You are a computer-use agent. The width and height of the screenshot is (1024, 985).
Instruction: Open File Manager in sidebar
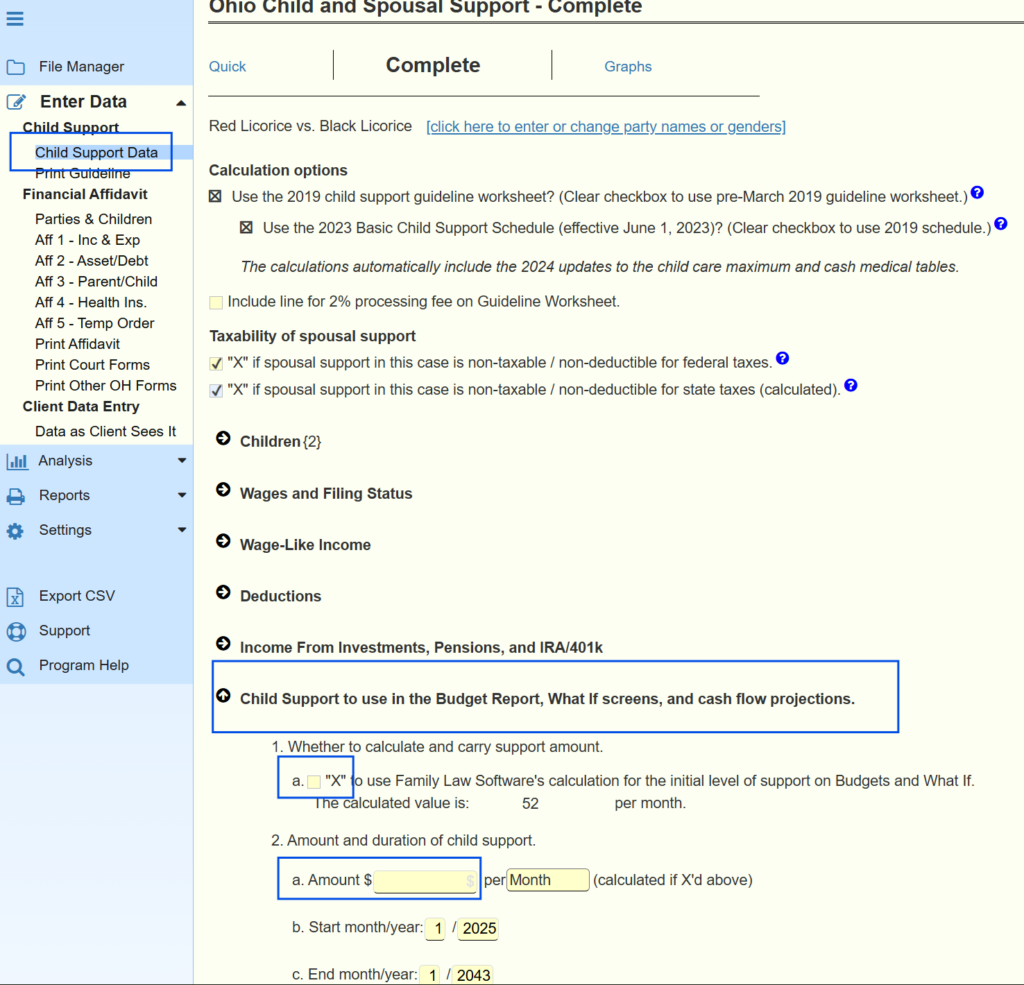(81, 67)
